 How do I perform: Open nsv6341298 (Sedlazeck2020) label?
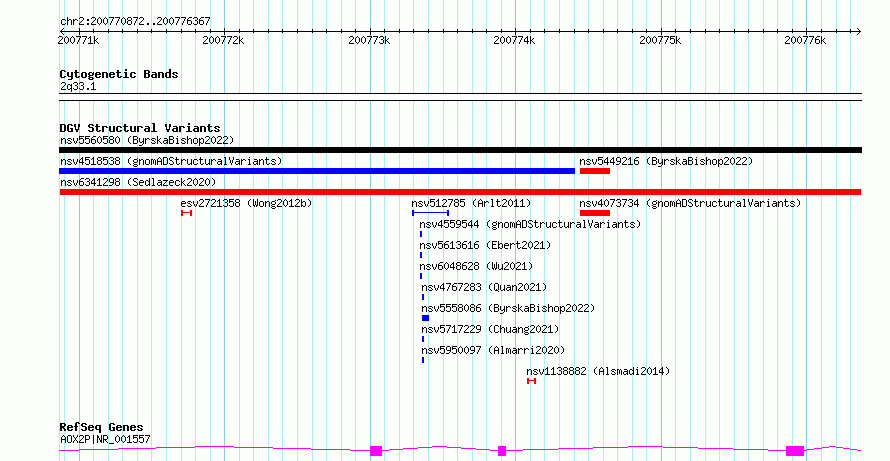pos(138,182)
